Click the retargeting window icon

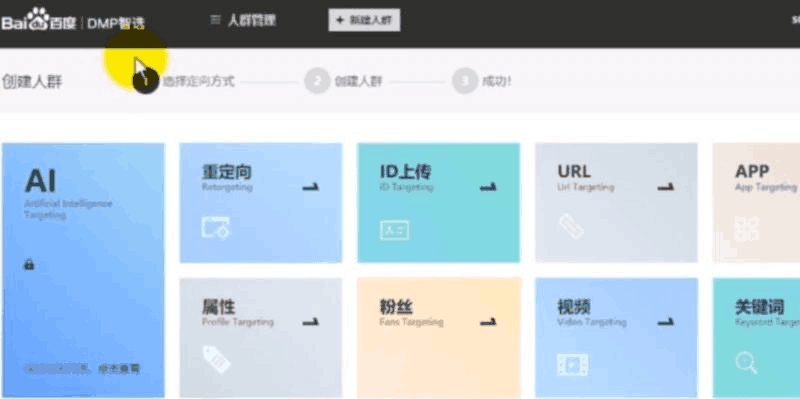point(215,227)
